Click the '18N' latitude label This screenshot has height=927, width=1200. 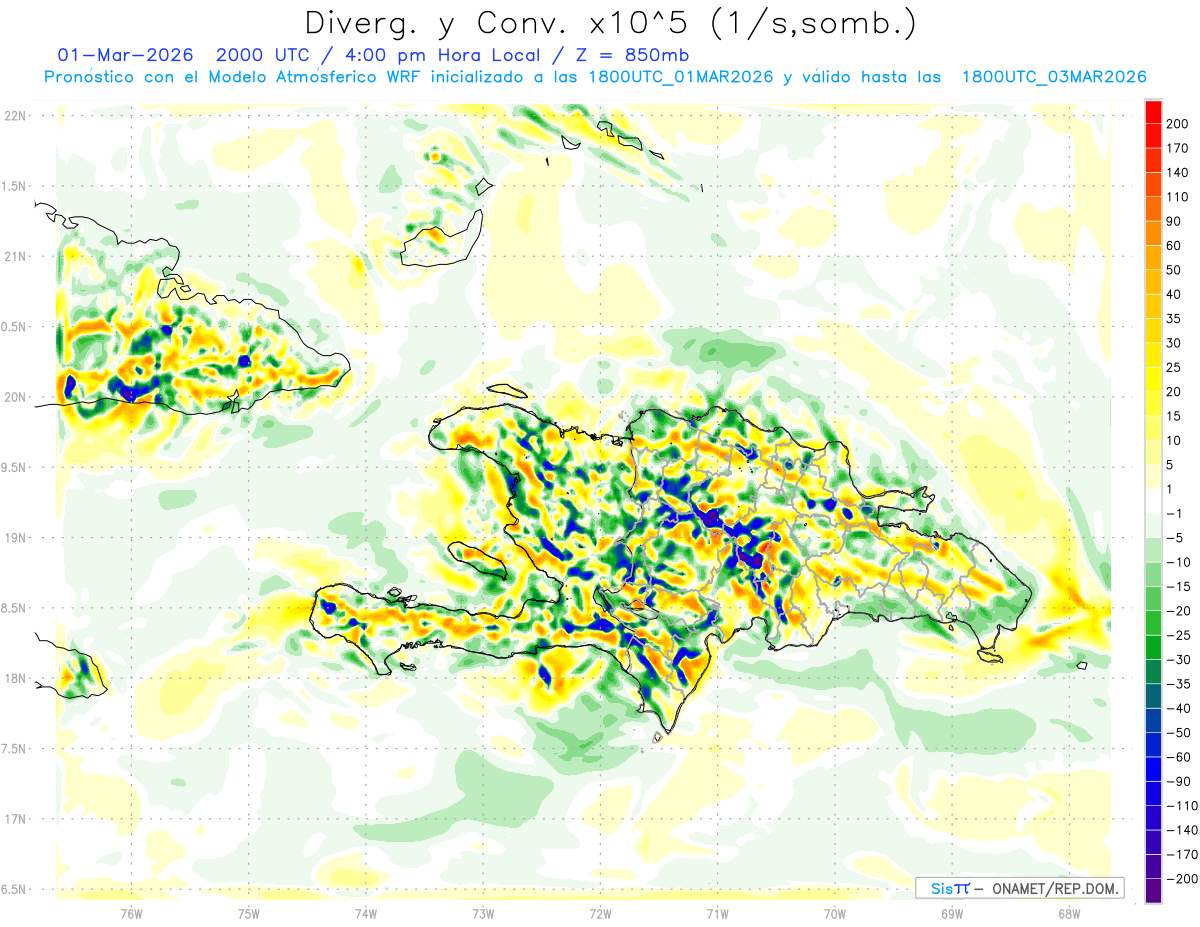pos(15,678)
